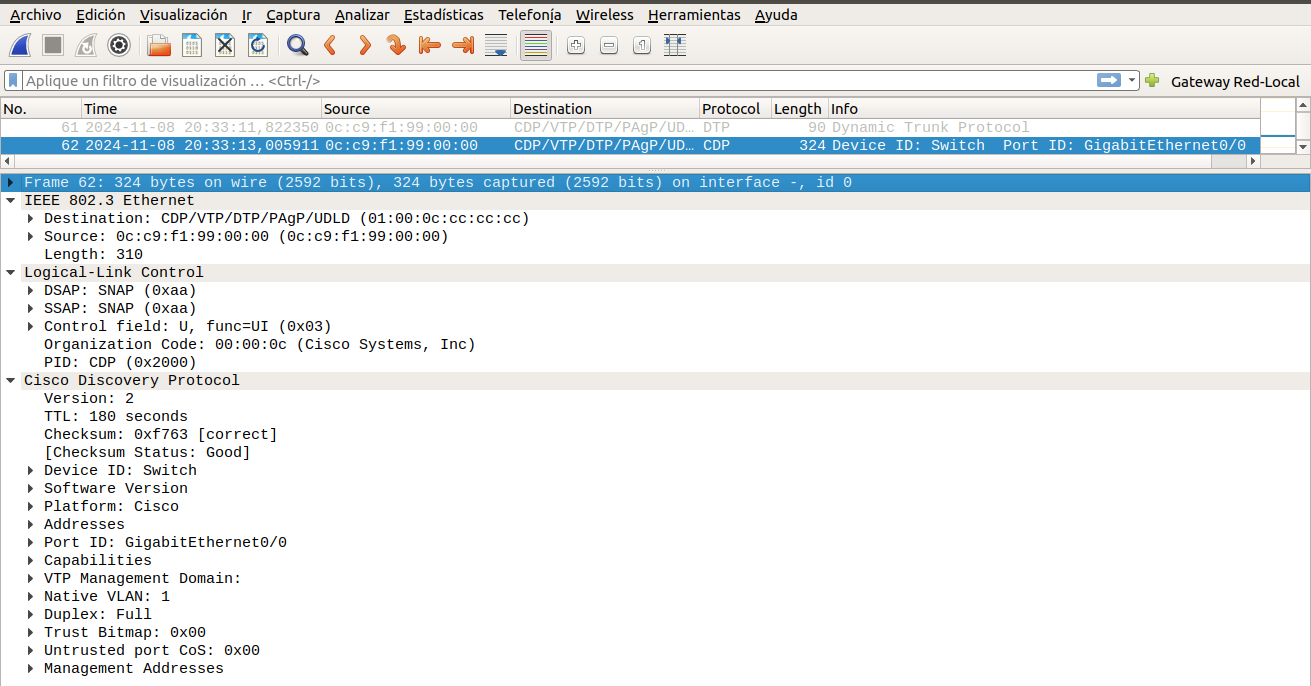This screenshot has width=1311, height=686.
Task: Open the Visualización menu
Action: coord(184,15)
